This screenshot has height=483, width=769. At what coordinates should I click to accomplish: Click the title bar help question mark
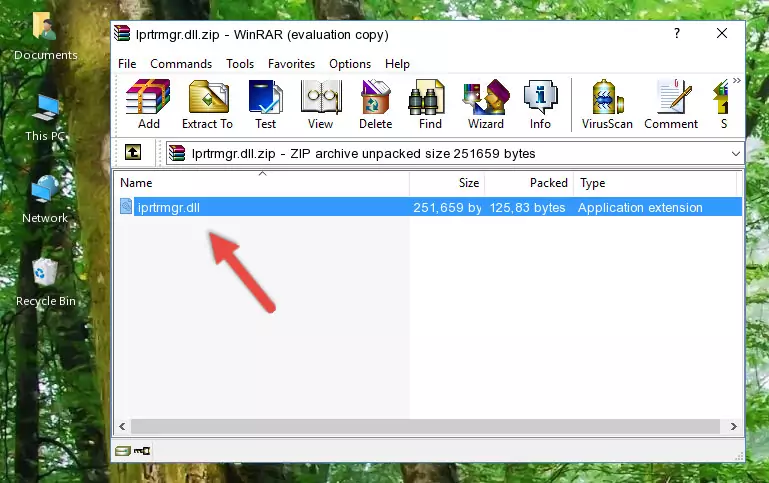[x=677, y=33]
